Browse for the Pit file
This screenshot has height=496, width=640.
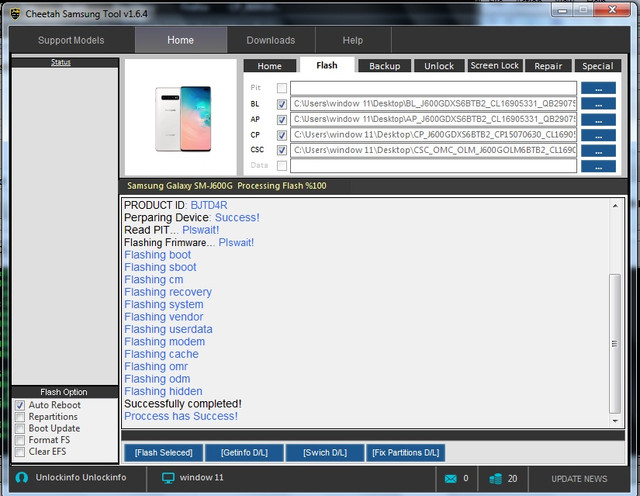(598, 88)
